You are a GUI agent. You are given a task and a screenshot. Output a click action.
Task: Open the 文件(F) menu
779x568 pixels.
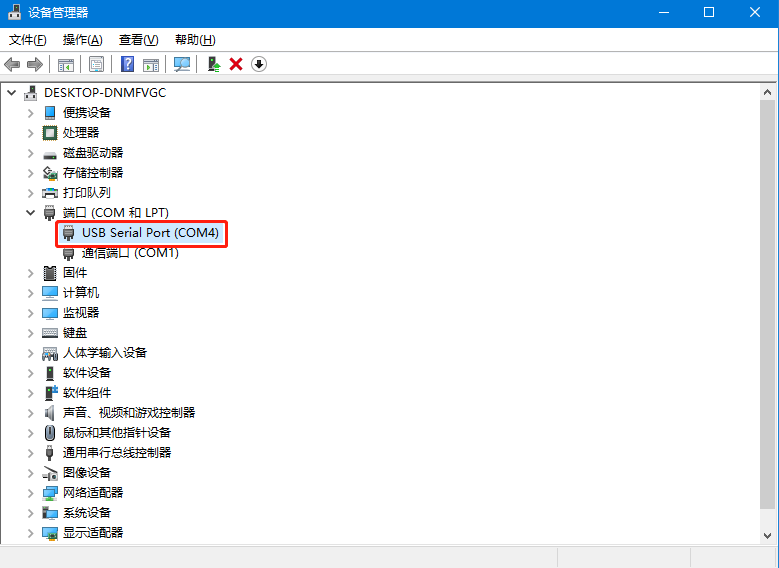pos(27,40)
